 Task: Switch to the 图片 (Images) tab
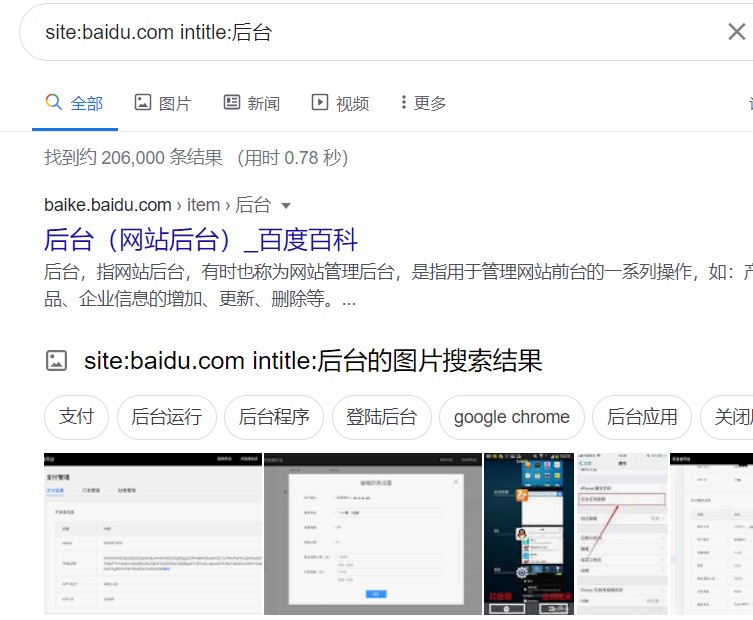pos(163,103)
